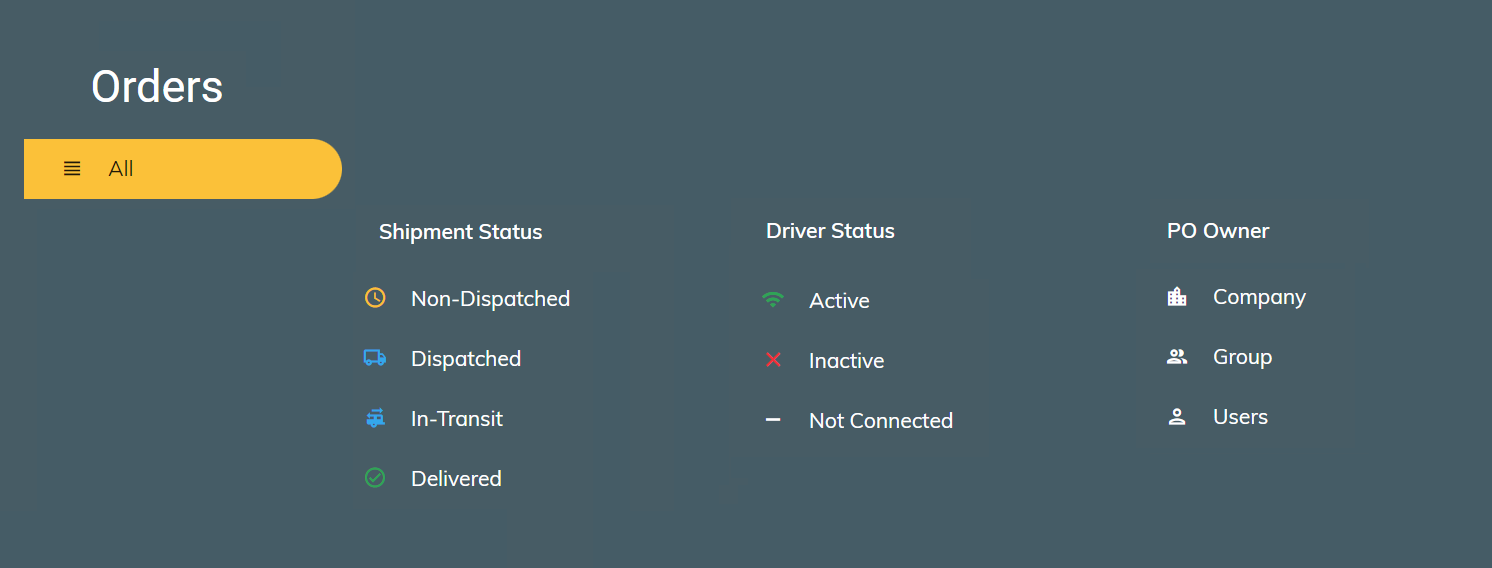Choose the Dispatched shipment filter
Screen dimensions: 1492x568
pyautogui.click(x=466, y=358)
